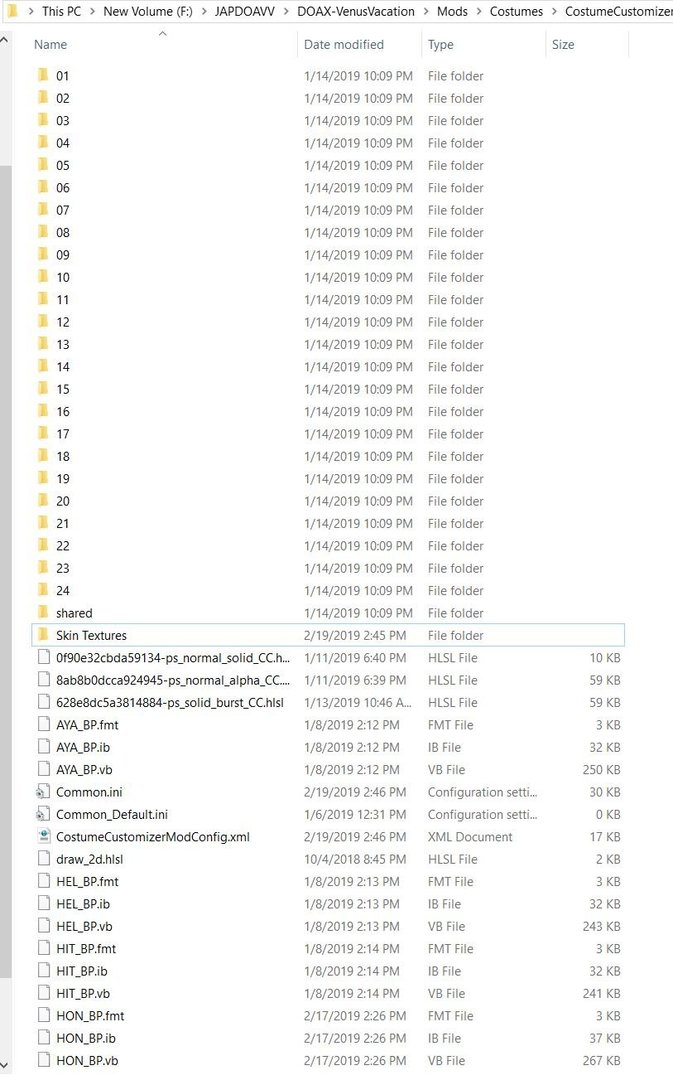Expand the chevron after DOAX-VenusVacation

click(426, 11)
